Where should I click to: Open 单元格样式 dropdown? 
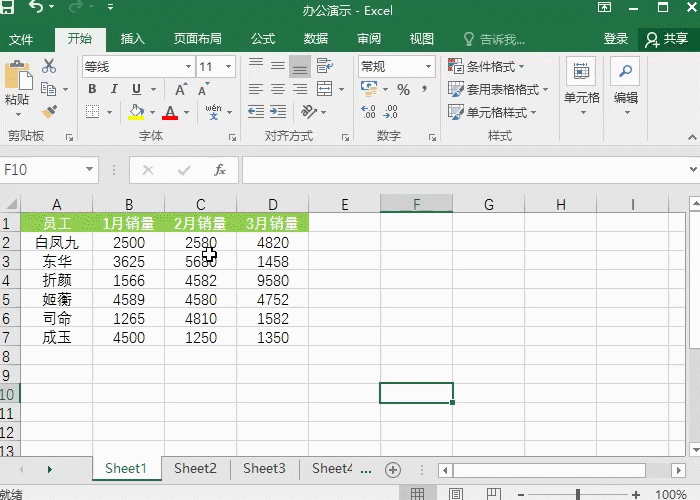pos(492,112)
